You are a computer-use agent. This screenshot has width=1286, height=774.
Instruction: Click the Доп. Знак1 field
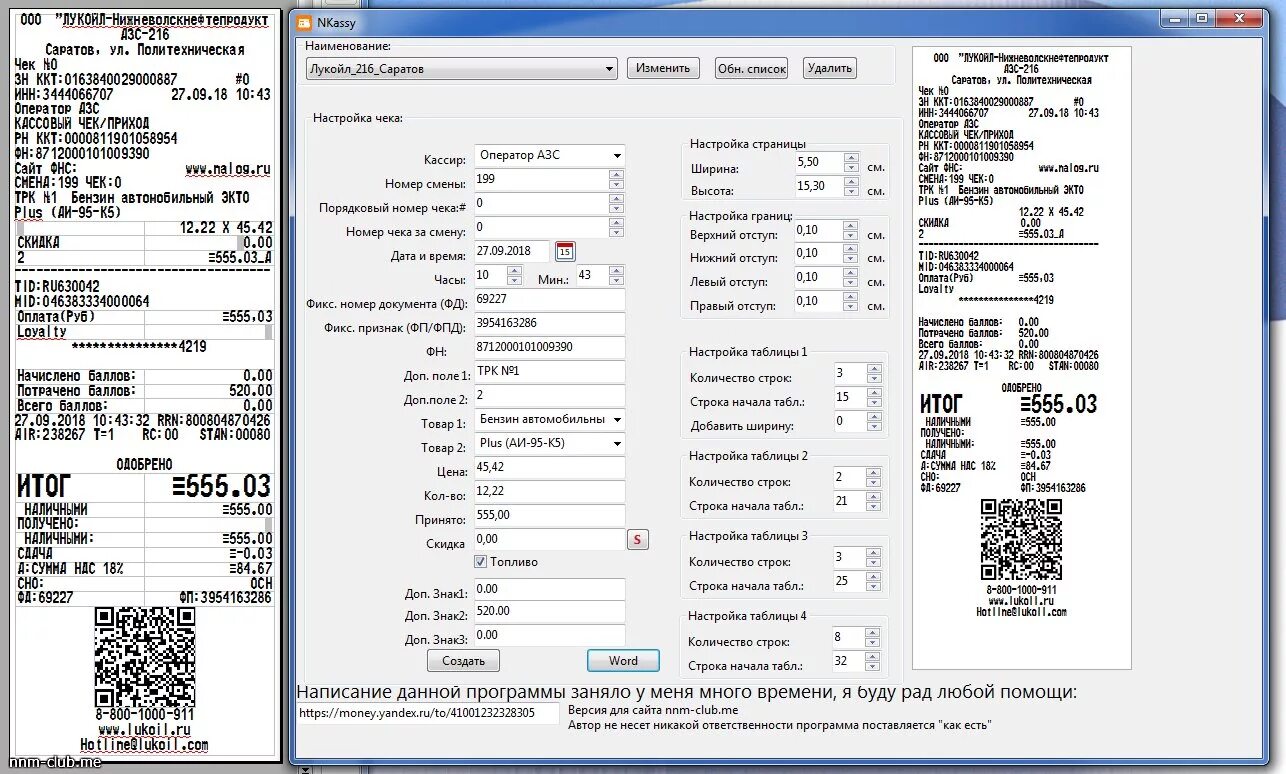click(x=549, y=588)
